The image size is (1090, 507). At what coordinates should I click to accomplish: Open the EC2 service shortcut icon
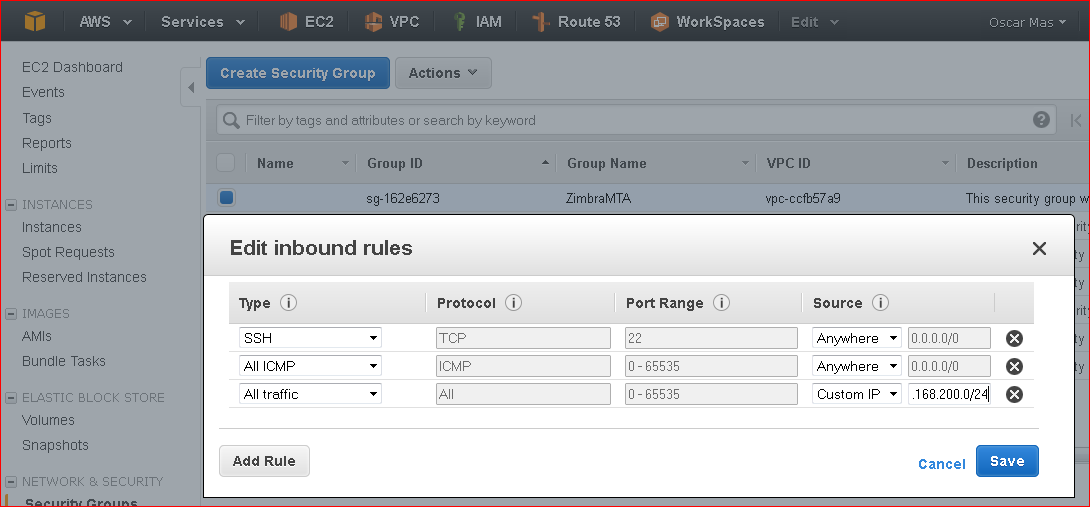click(x=288, y=22)
